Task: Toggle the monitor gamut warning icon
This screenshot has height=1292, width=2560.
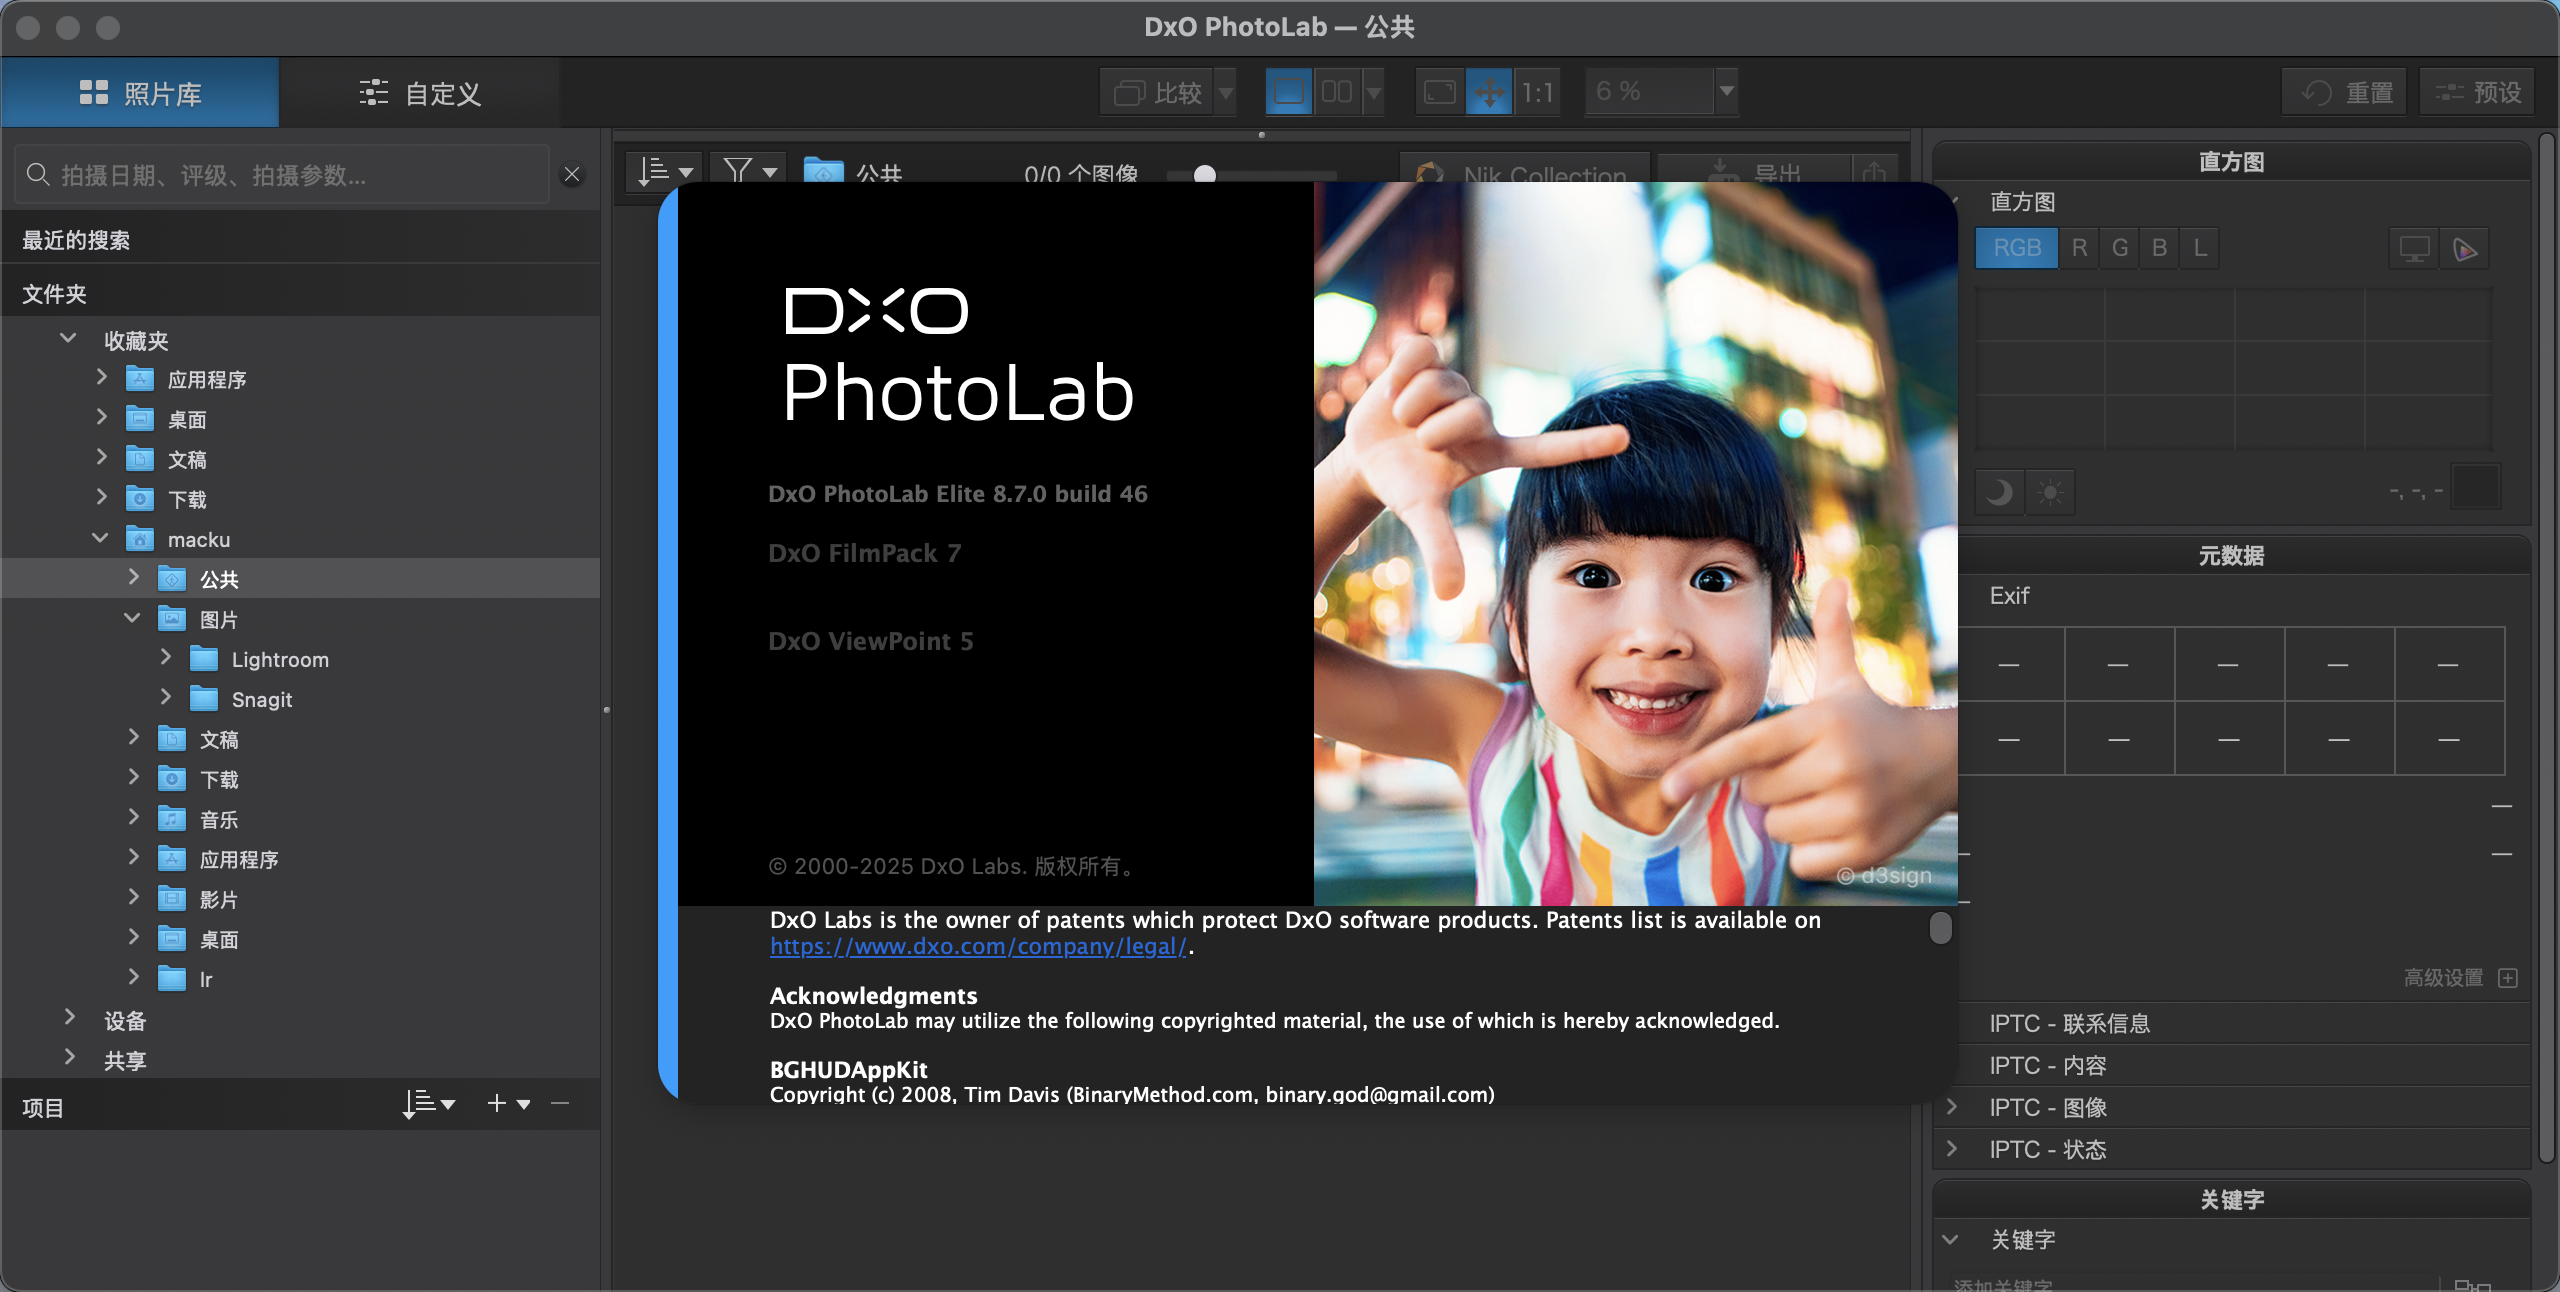Action: [x=2414, y=248]
